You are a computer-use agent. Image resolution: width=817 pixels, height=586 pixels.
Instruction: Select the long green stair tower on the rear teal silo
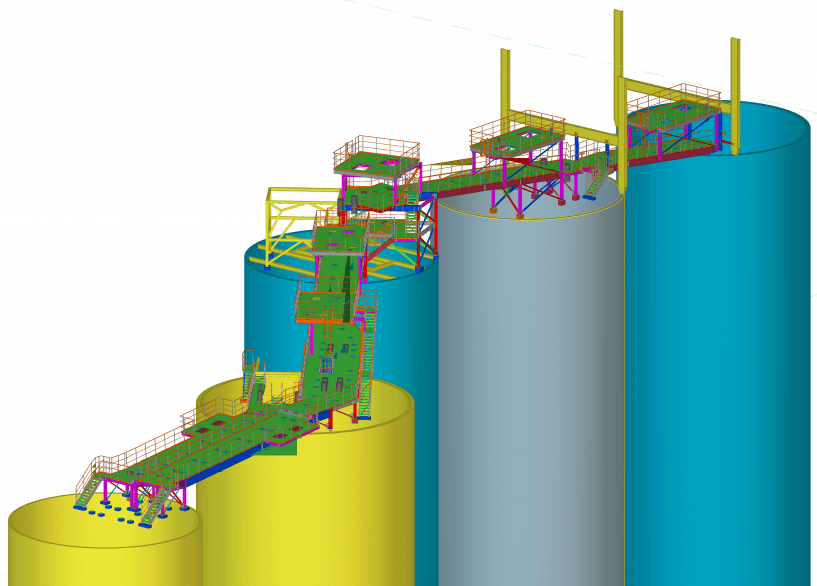coord(368,357)
